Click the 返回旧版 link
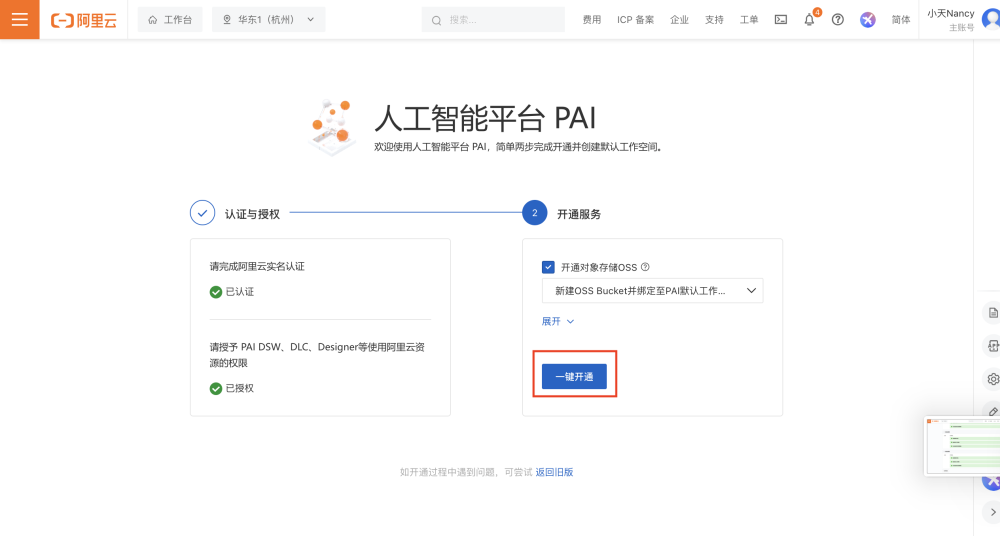The width and height of the screenshot is (1000, 536). 554,472
